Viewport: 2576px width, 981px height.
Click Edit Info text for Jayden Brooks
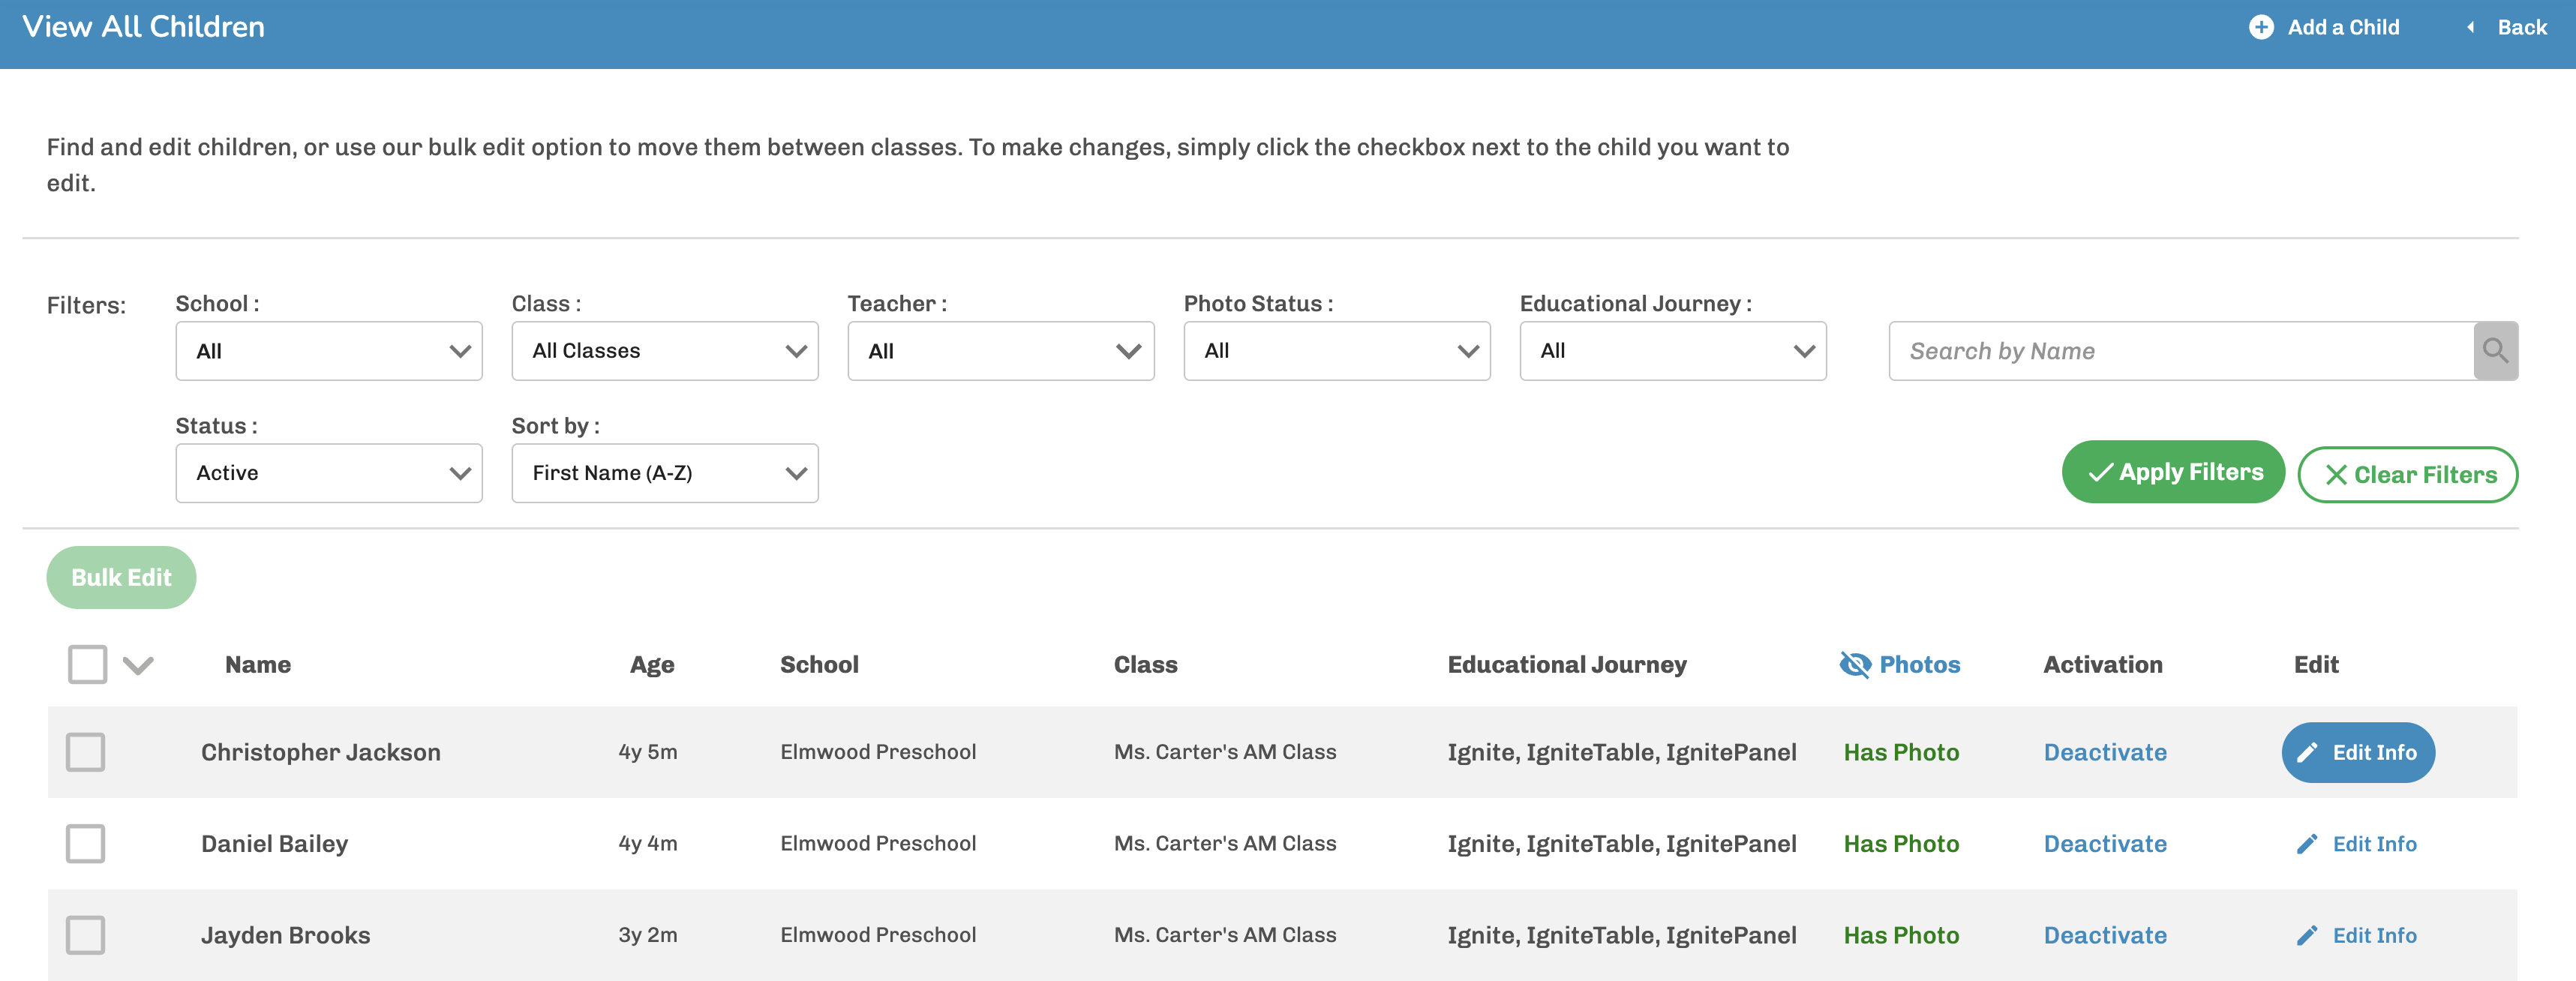(x=2374, y=935)
